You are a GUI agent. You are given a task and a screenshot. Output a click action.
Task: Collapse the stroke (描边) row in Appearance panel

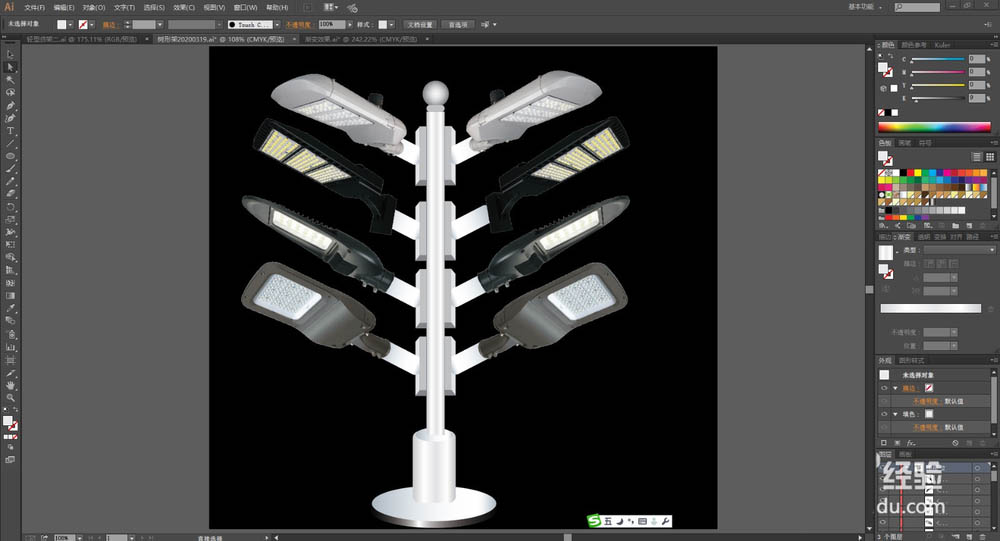click(894, 387)
